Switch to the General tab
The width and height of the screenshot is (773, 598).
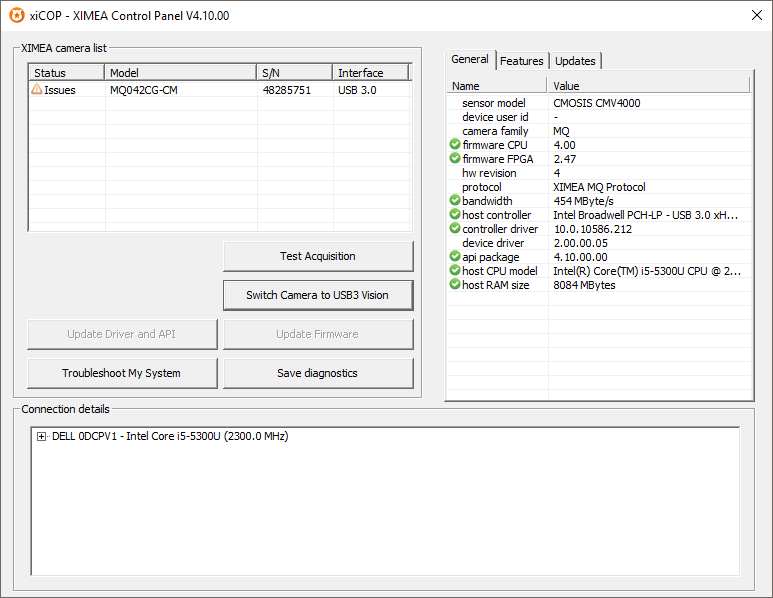click(470, 60)
